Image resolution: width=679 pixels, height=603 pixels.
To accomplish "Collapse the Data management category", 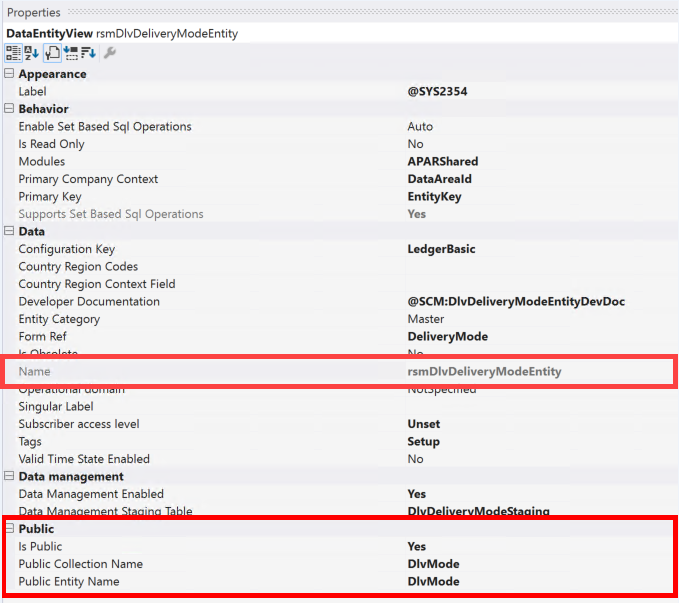I will coord(9,477).
